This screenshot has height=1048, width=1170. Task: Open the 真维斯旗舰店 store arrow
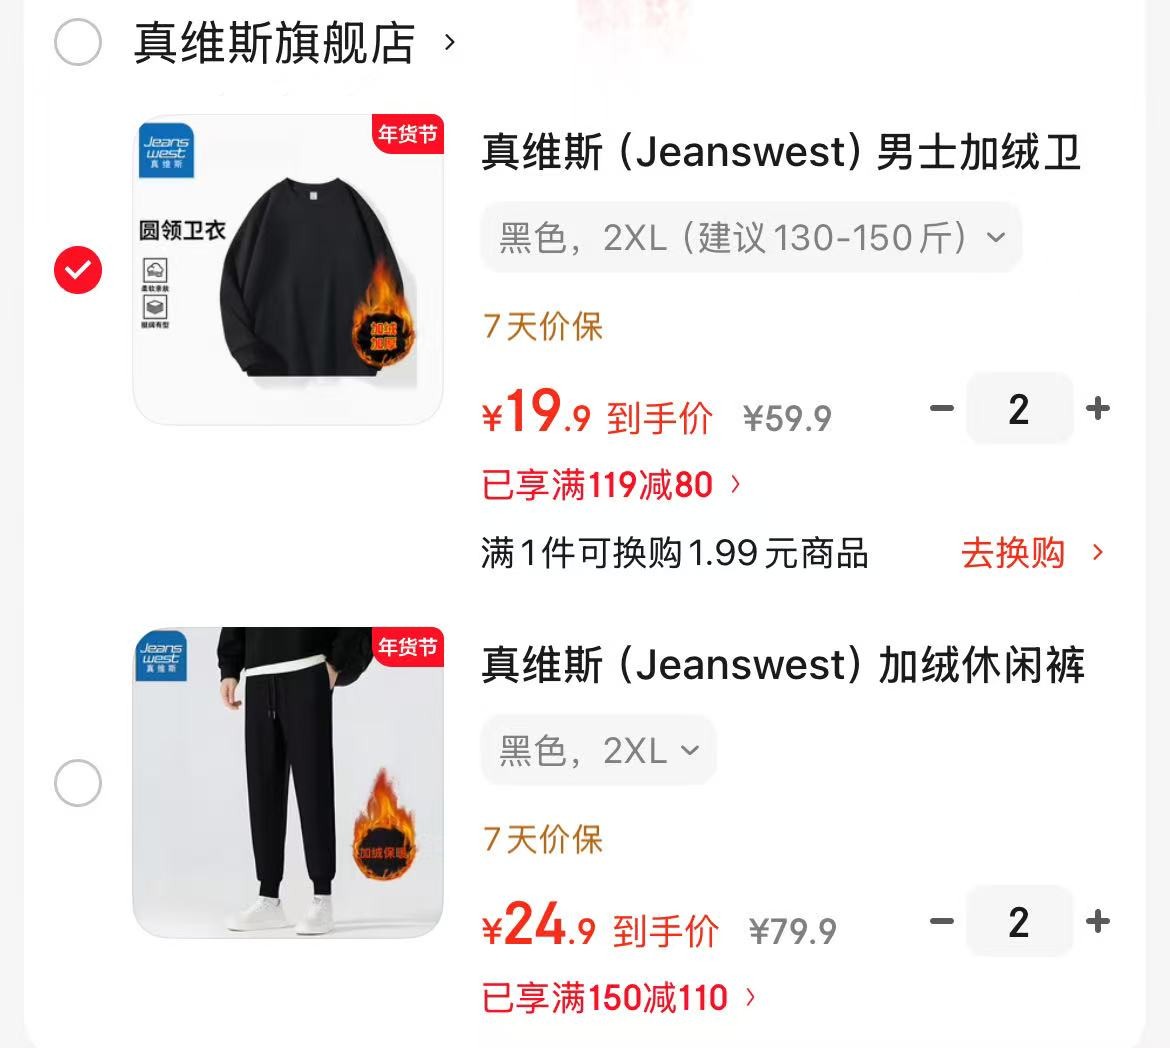click(449, 43)
